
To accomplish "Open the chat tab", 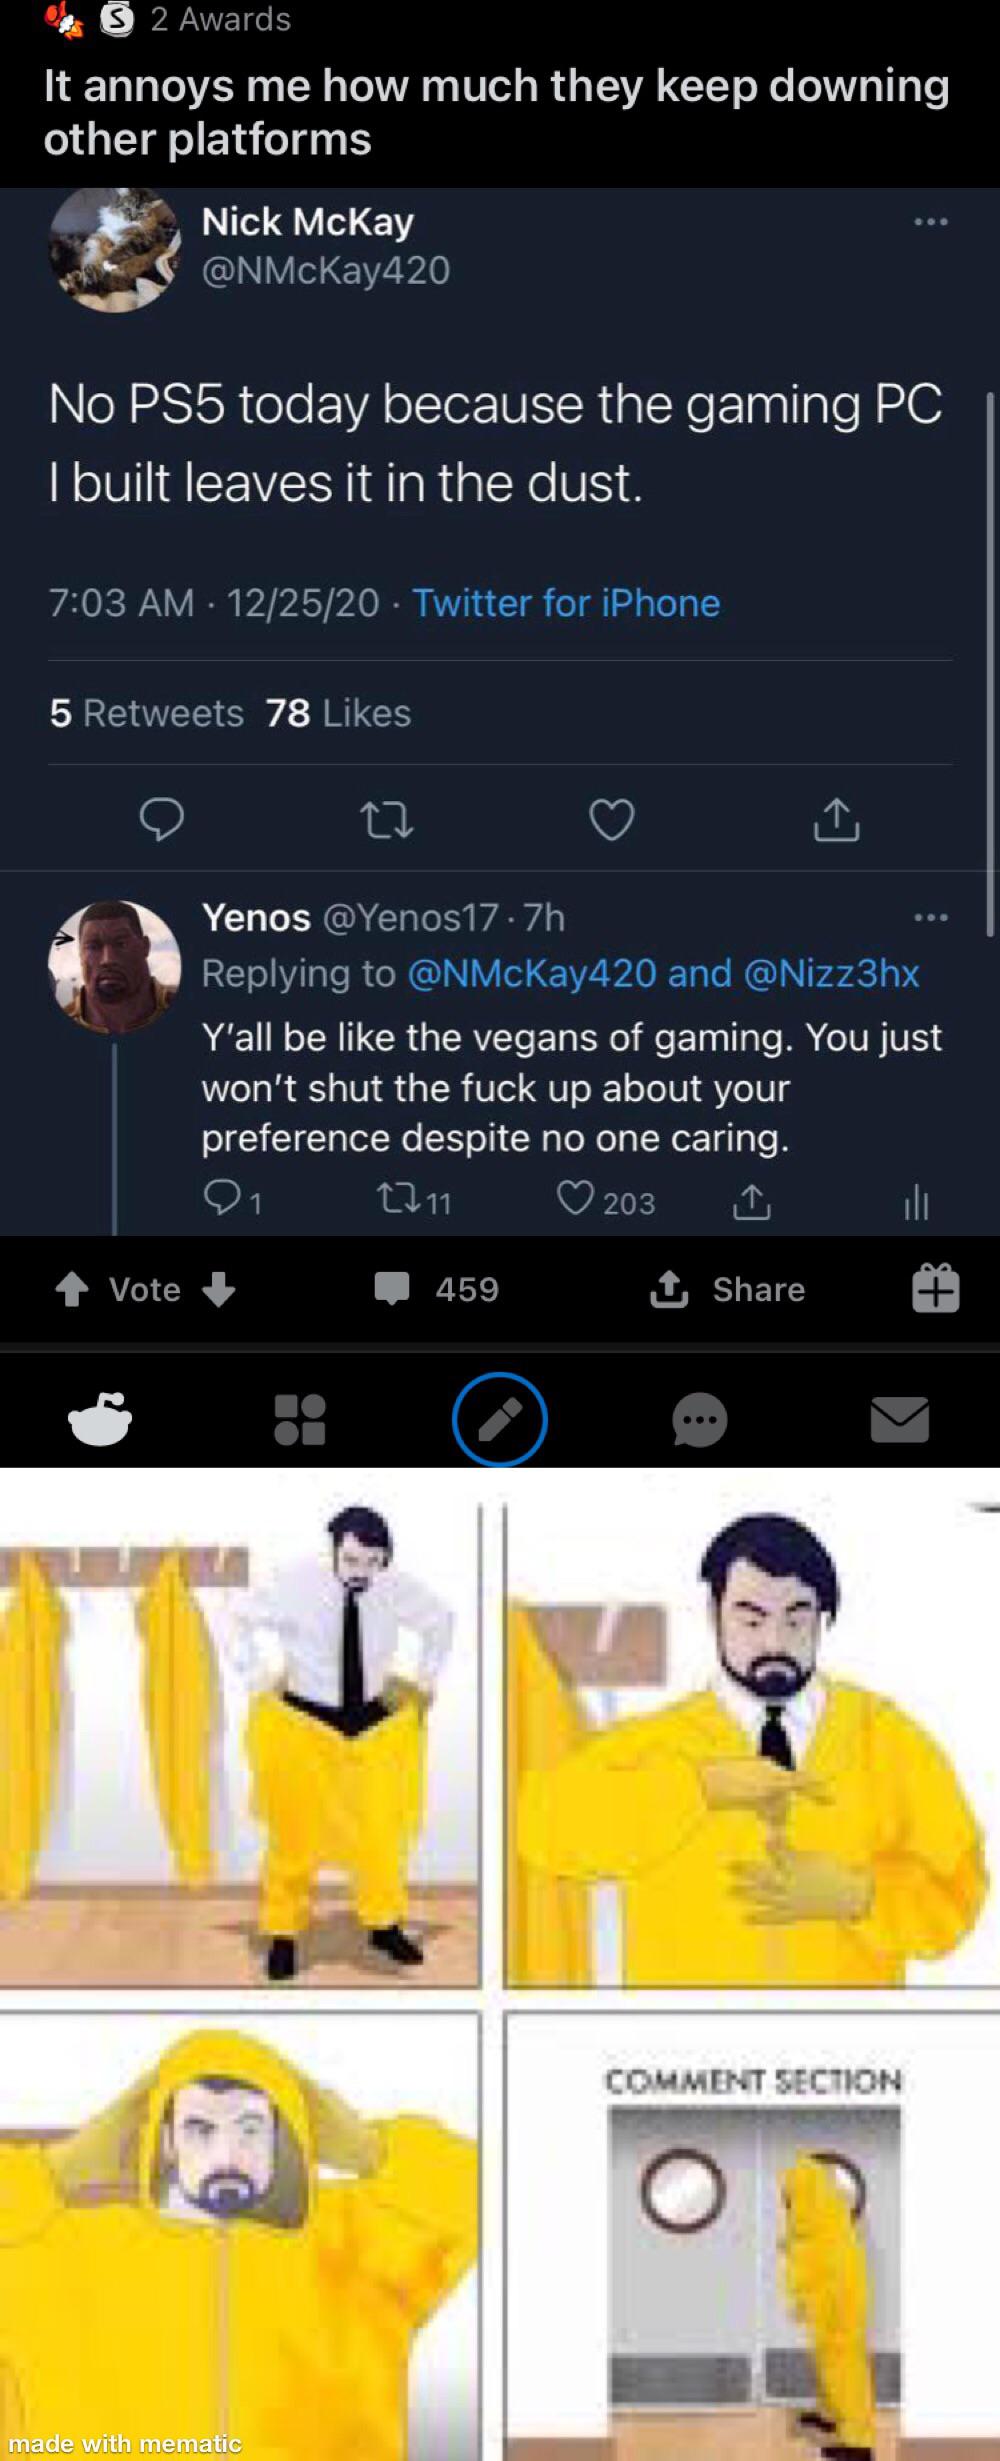I will [699, 1420].
